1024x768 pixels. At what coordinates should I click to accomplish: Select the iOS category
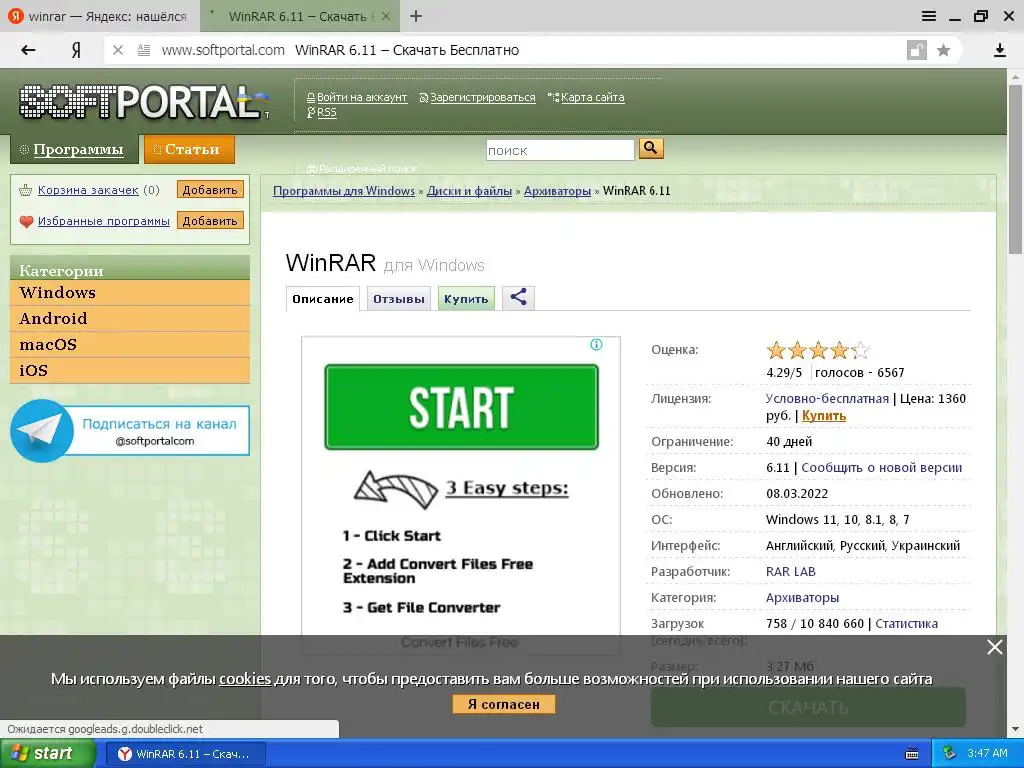(x=130, y=370)
